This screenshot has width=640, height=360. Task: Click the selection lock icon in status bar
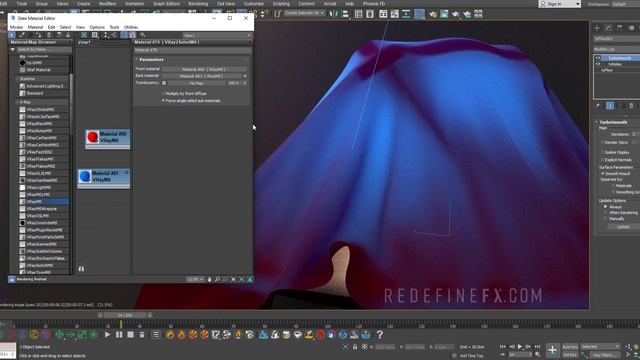[x=355, y=347]
